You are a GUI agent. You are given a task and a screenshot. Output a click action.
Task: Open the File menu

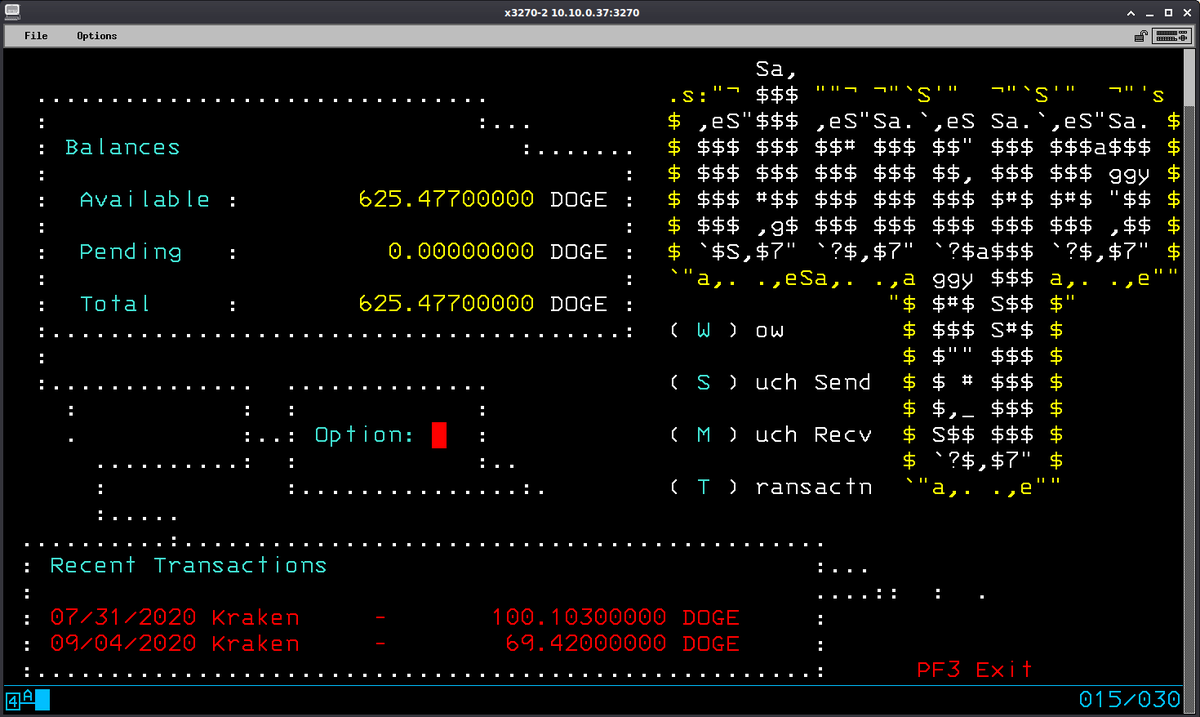(x=36, y=36)
